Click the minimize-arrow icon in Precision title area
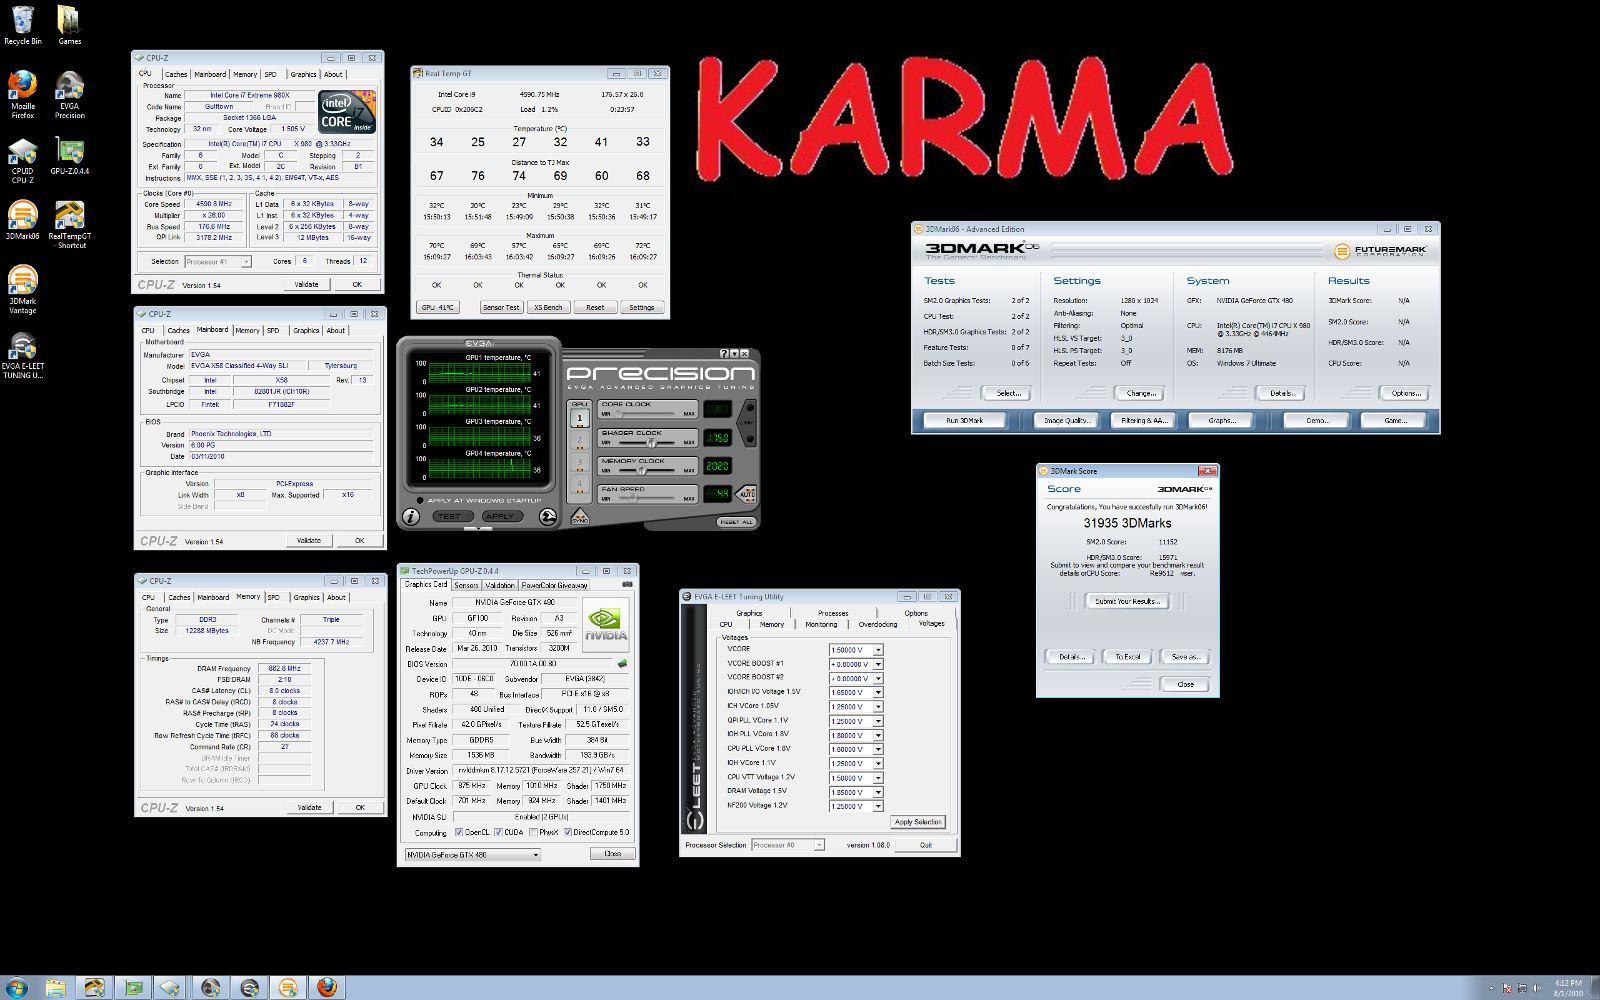 pyautogui.click(x=734, y=353)
